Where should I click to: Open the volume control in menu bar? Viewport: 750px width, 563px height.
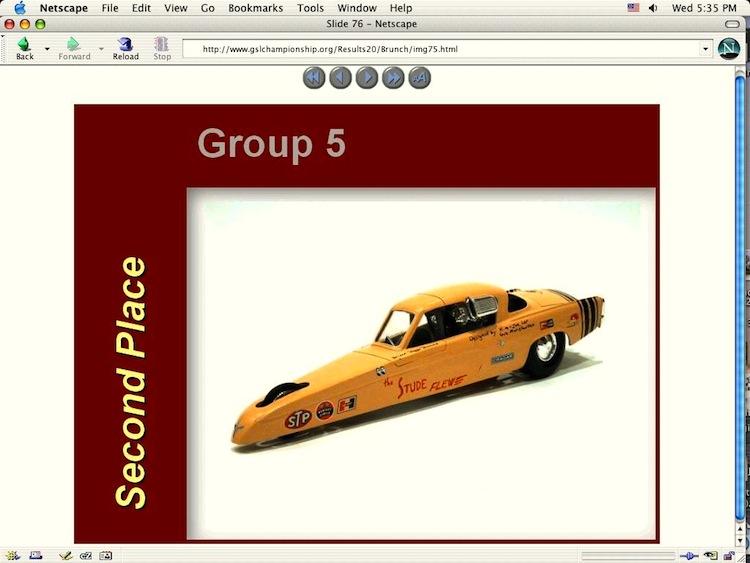click(653, 8)
